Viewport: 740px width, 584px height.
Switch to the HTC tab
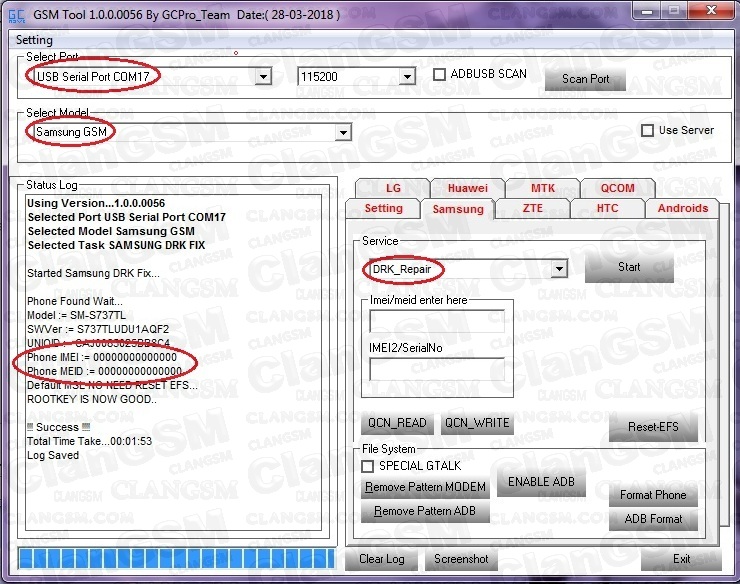click(x=607, y=208)
